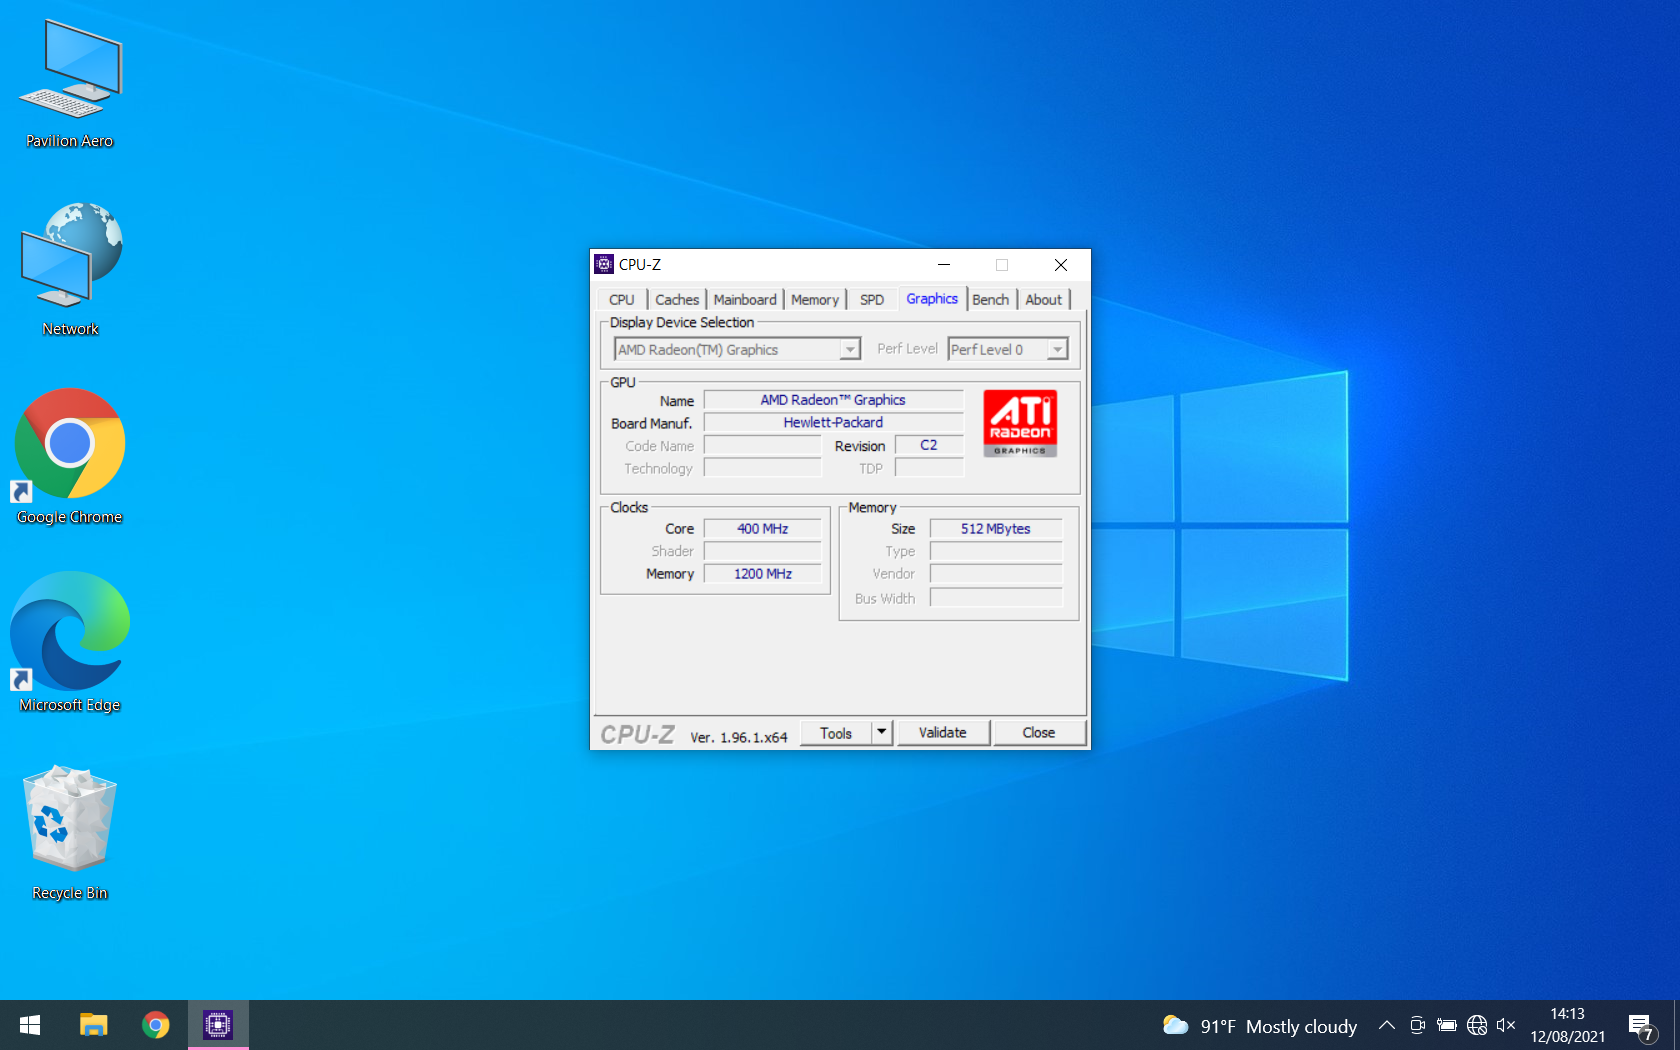Click the empty Shader clock field
This screenshot has width=1680, height=1050.
pyautogui.click(x=763, y=551)
